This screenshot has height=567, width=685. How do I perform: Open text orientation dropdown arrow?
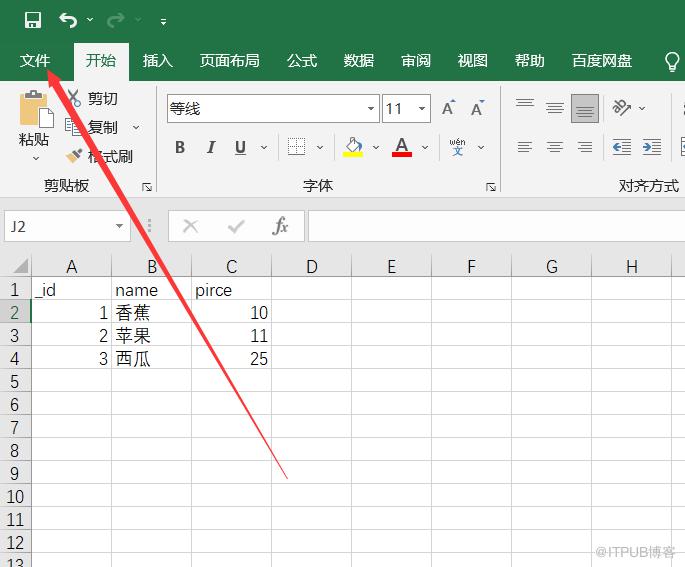(x=642, y=108)
